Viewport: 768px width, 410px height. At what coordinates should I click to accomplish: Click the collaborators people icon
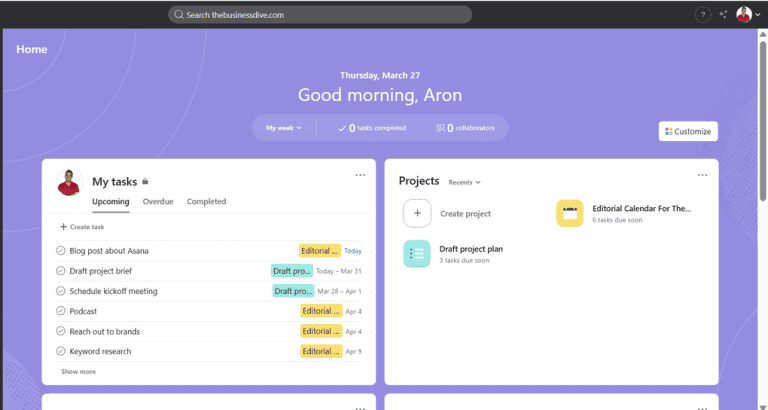[440, 128]
